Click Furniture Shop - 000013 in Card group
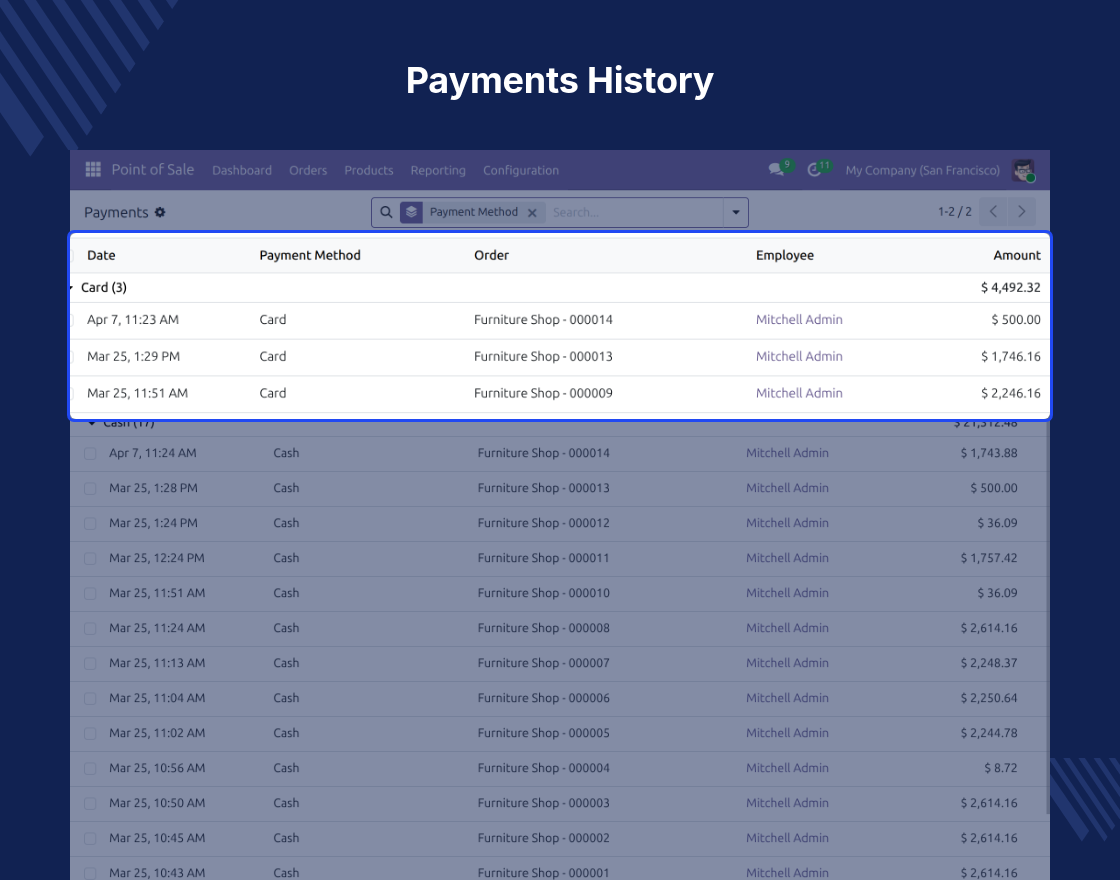Viewport: 1120px width, 880px height. point(544,356)
